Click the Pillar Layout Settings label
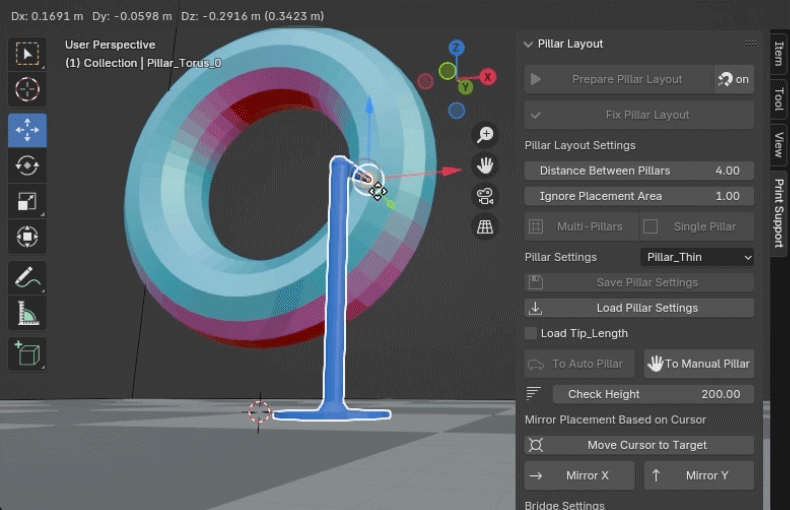 (x=580, y=145)
